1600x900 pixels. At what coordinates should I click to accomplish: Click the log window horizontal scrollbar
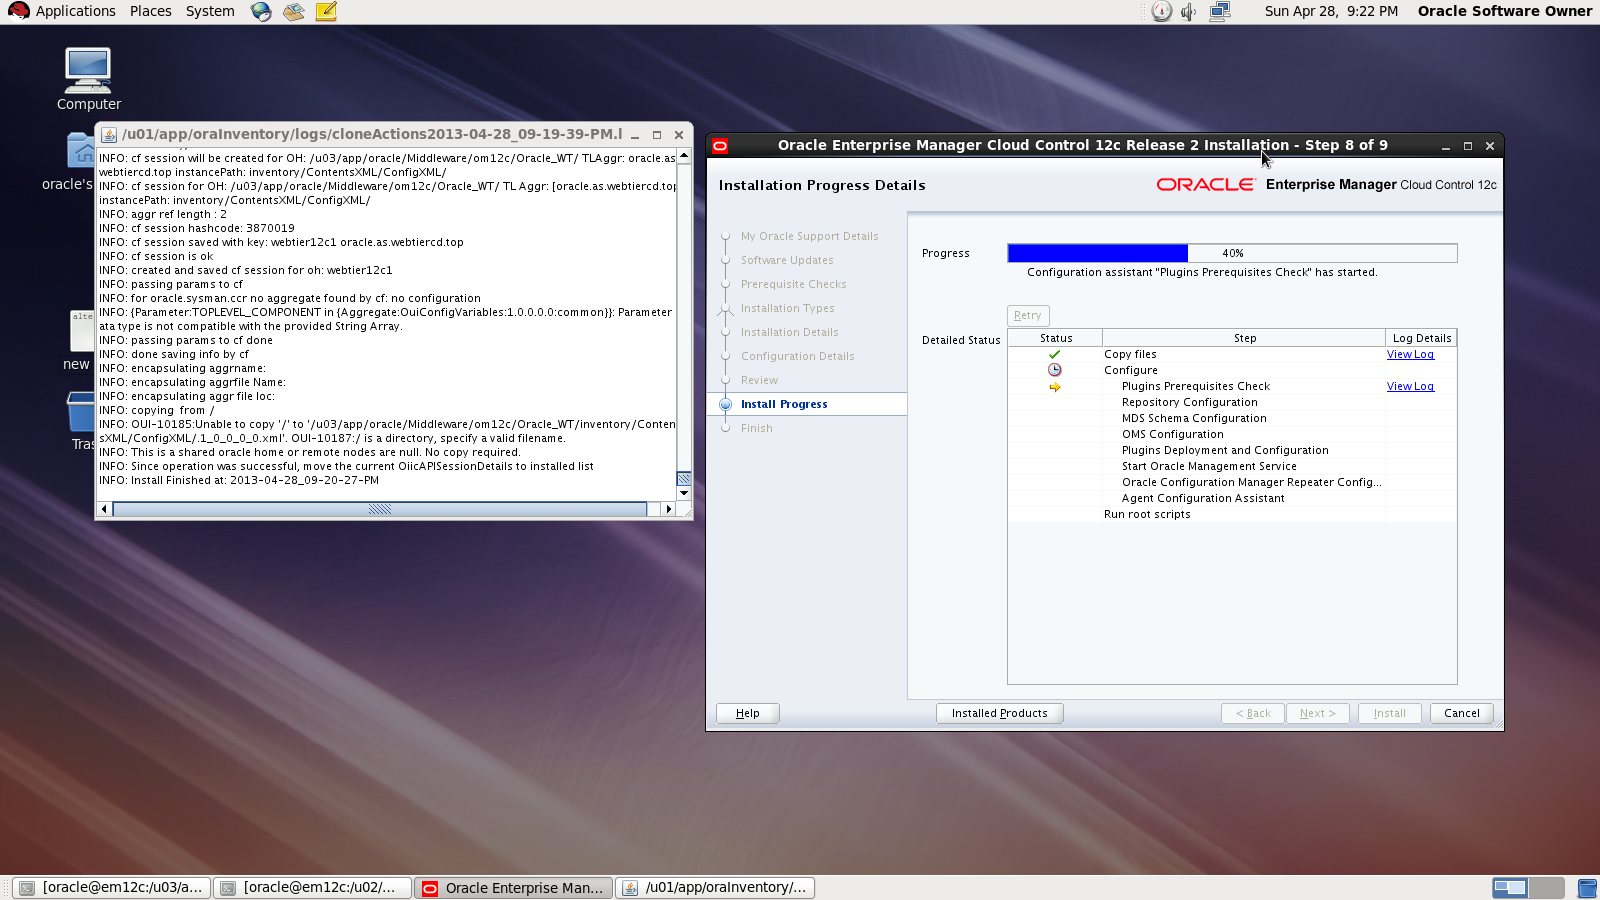coord(380,509)
